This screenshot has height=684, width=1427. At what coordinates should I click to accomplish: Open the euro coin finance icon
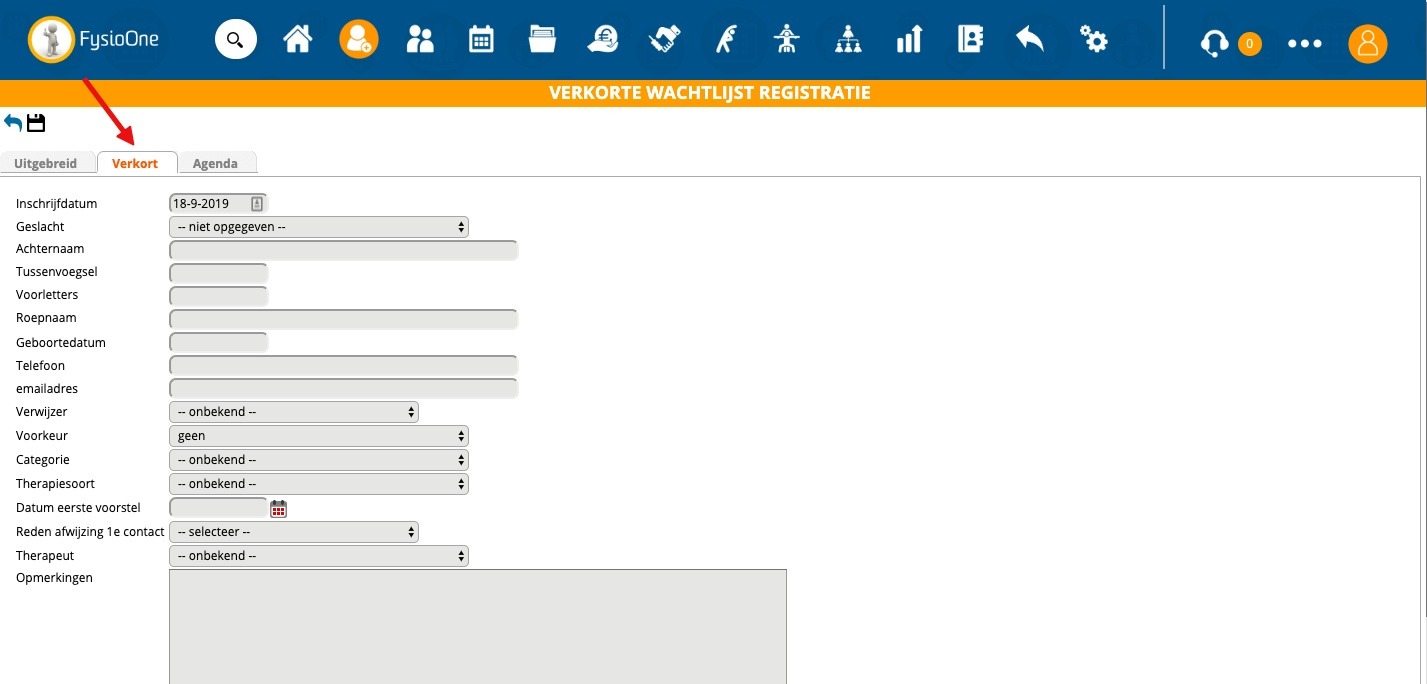[x=603, y=40]
